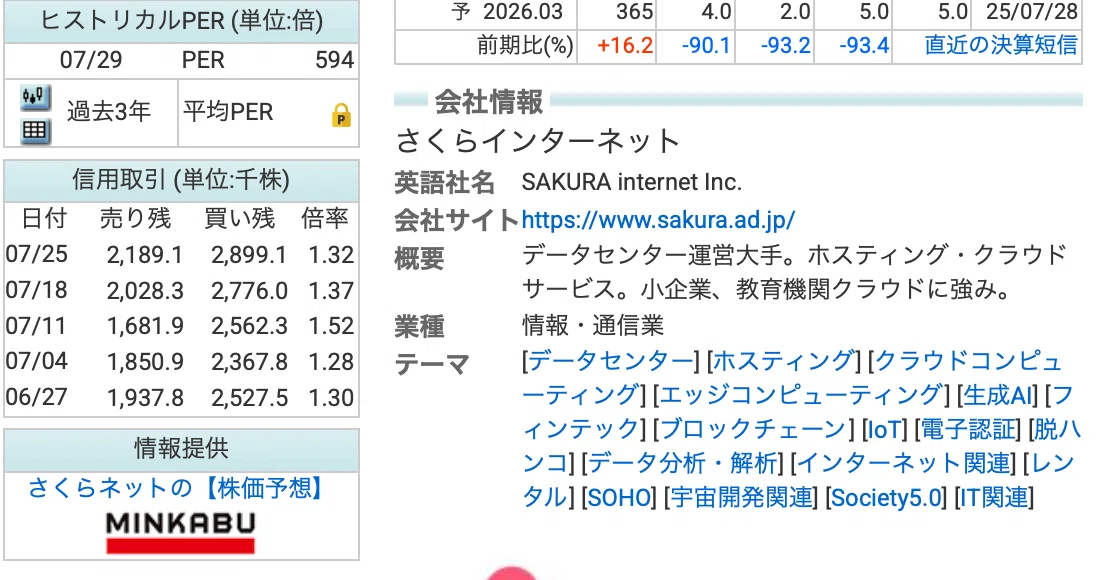Select the 倍率 value 1.32
The height and width of the screenshot is (580, 1104).
[x=331, y=255]
